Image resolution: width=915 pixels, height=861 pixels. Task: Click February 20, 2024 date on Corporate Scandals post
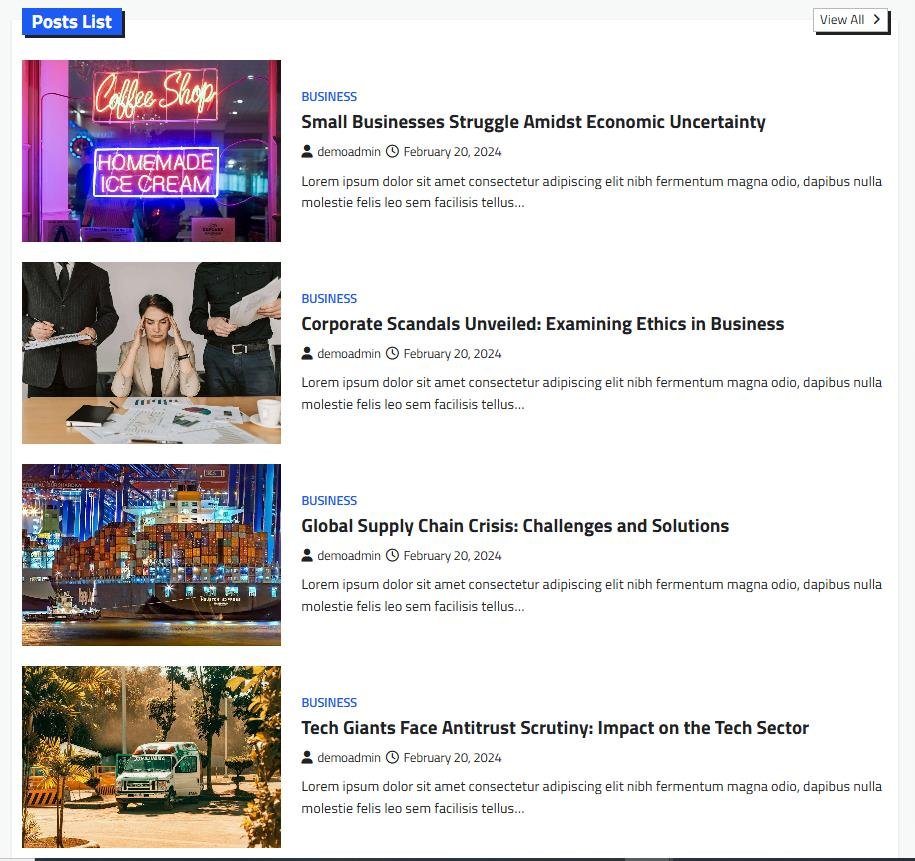tap(452, 354)
